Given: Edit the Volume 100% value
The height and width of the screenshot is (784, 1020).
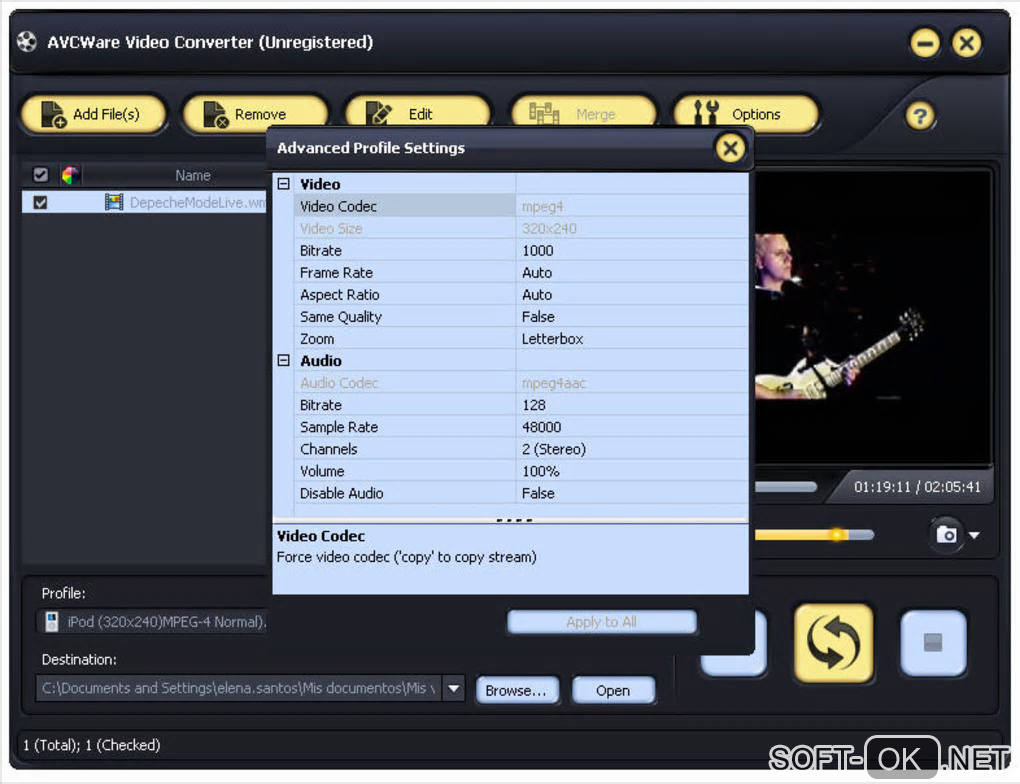Looking at the screenshot, I should (x=632, y=472).
